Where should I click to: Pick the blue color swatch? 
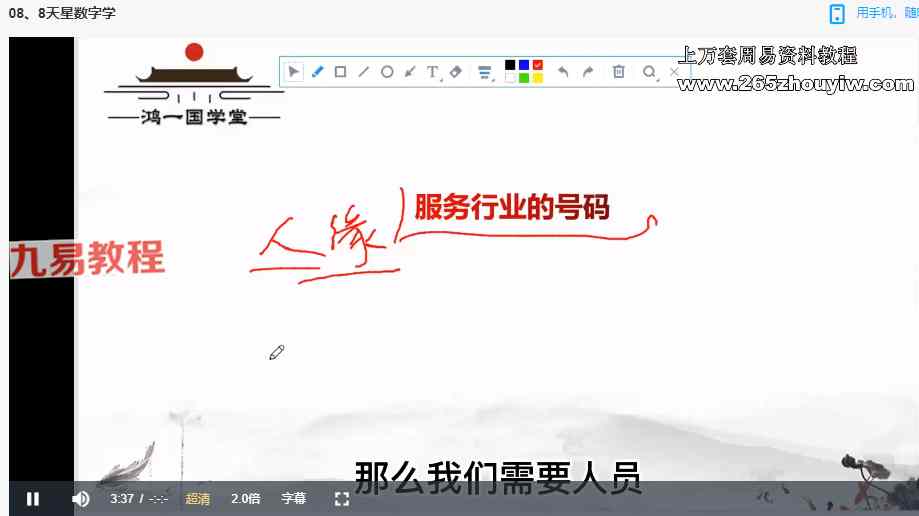pos(524,66)
